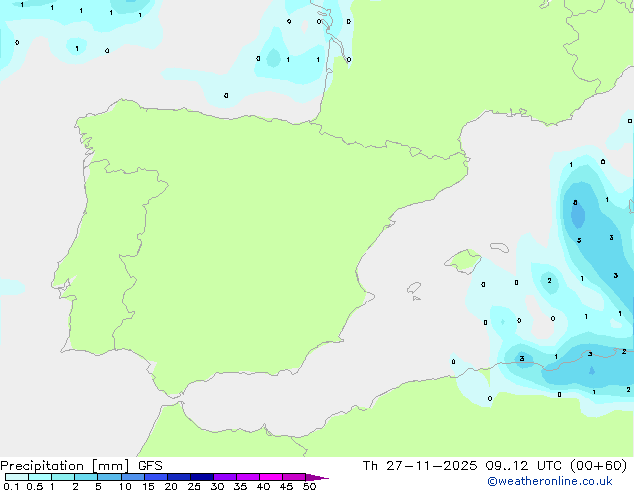Pick the 5–10 mm legend color swatch
The width and height of the screenshot is (634, 490).
[x=109, y=477]
